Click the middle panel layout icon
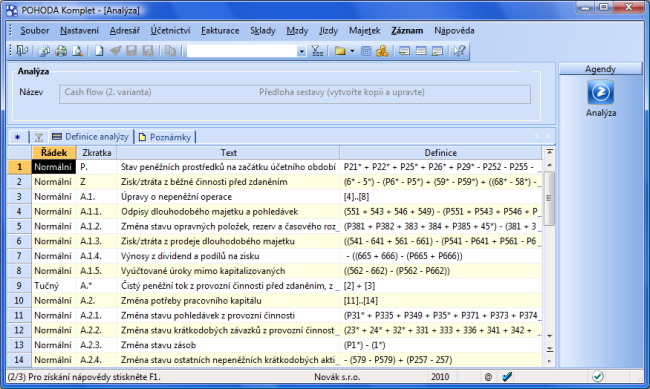 (421, 51)
